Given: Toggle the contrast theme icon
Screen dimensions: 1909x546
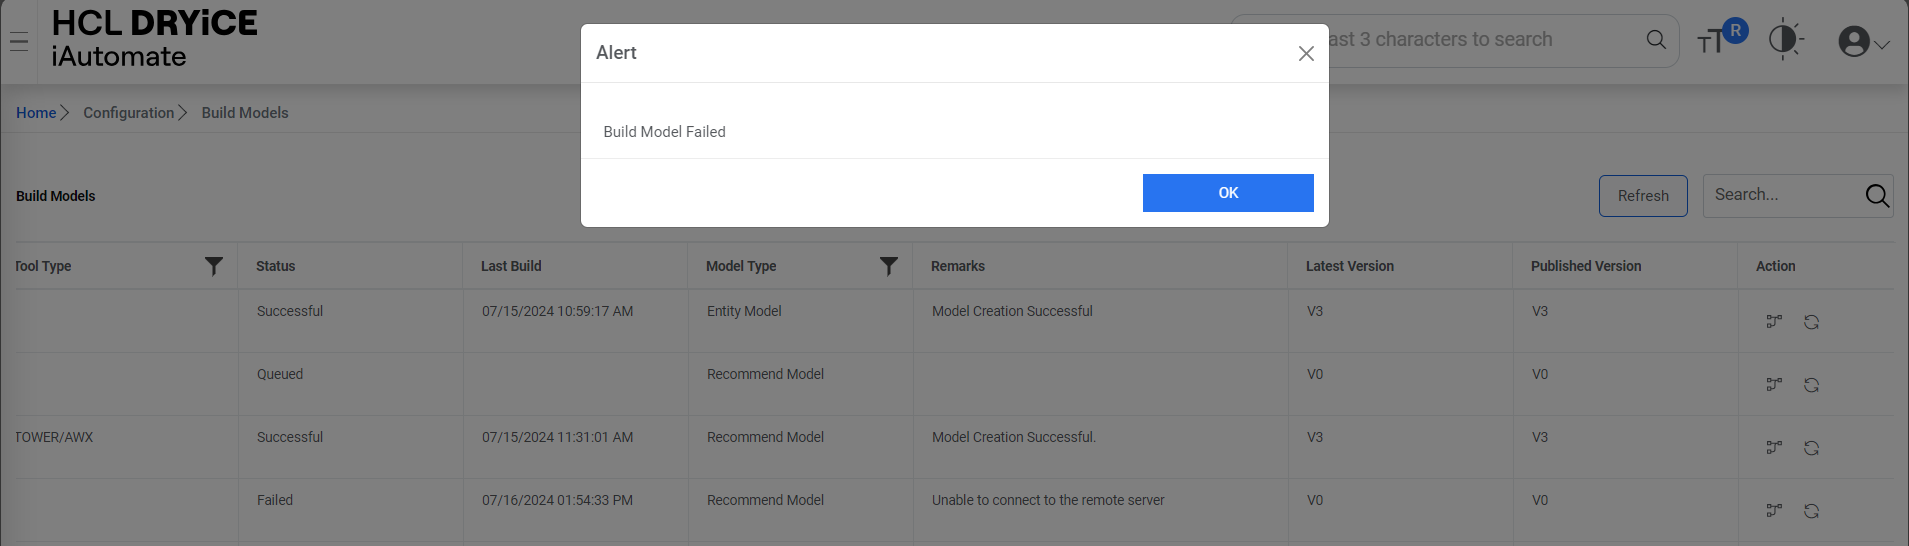Looking at the screenshot, I should pyautogui.click(x=1783, y=40).
